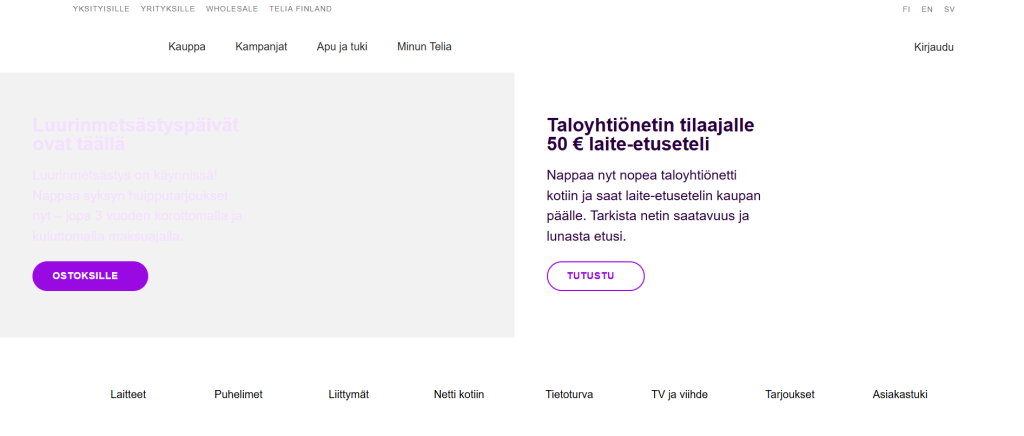Open the Netti kotiin category
1024x436 pixels.
click(x=458, y=395)
